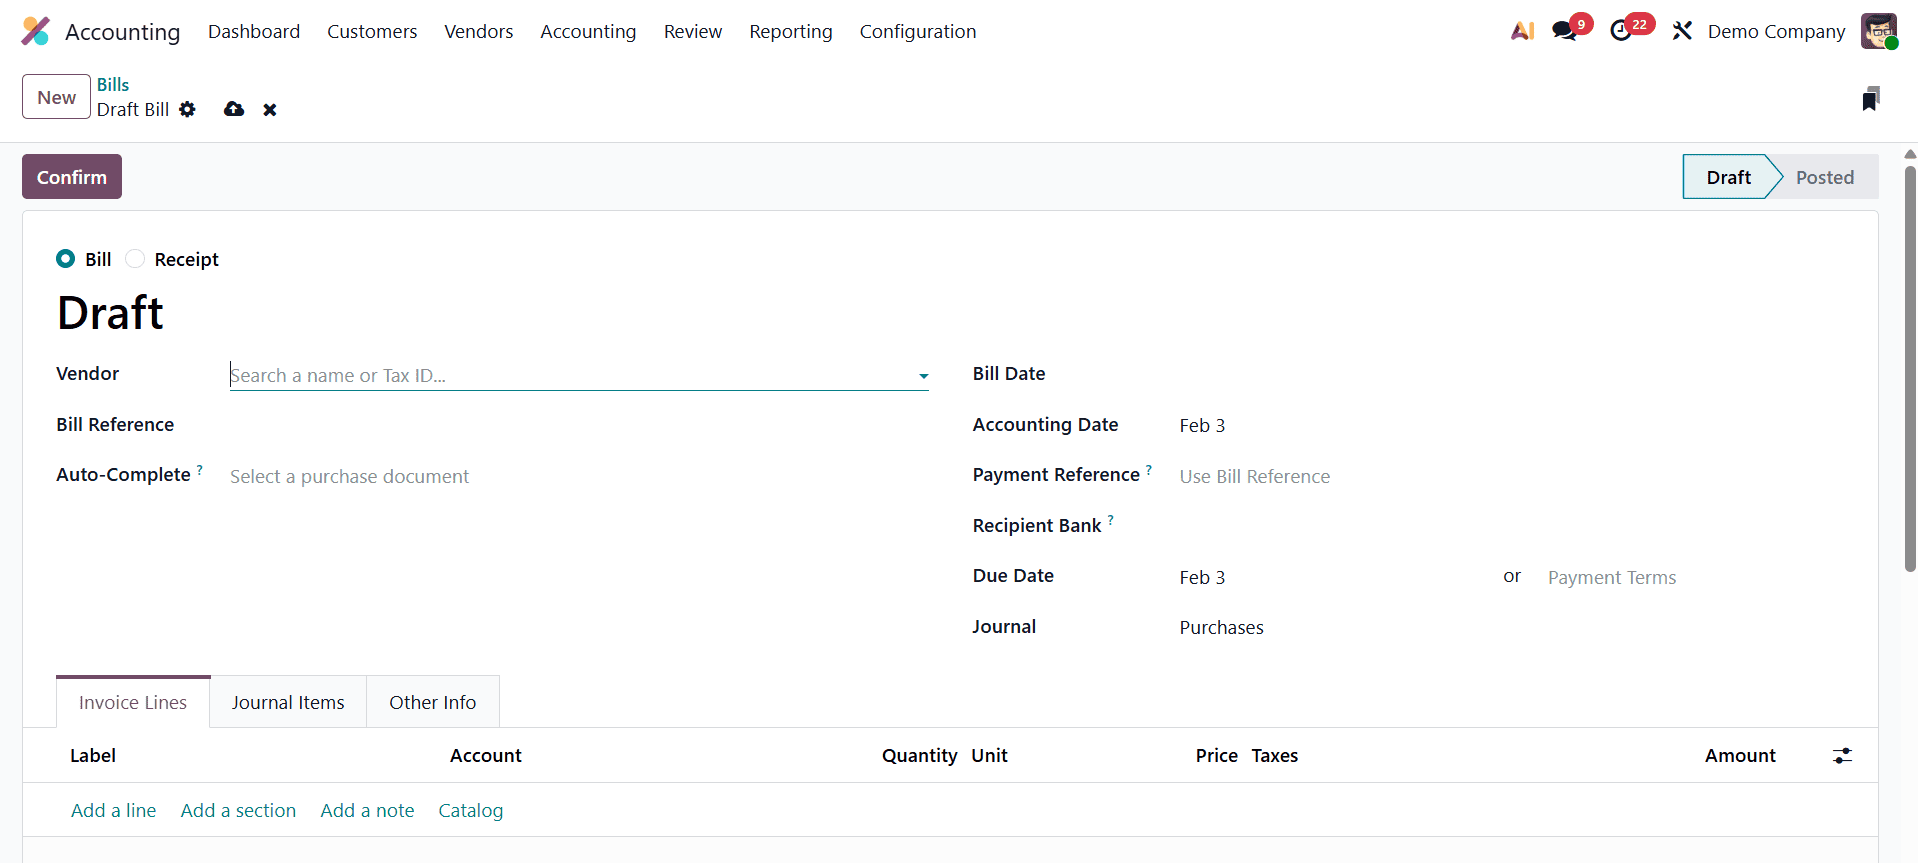Open the Configuration menu
The width and height of the screenshot is (1918, 863).
click(x=918, y=31)
